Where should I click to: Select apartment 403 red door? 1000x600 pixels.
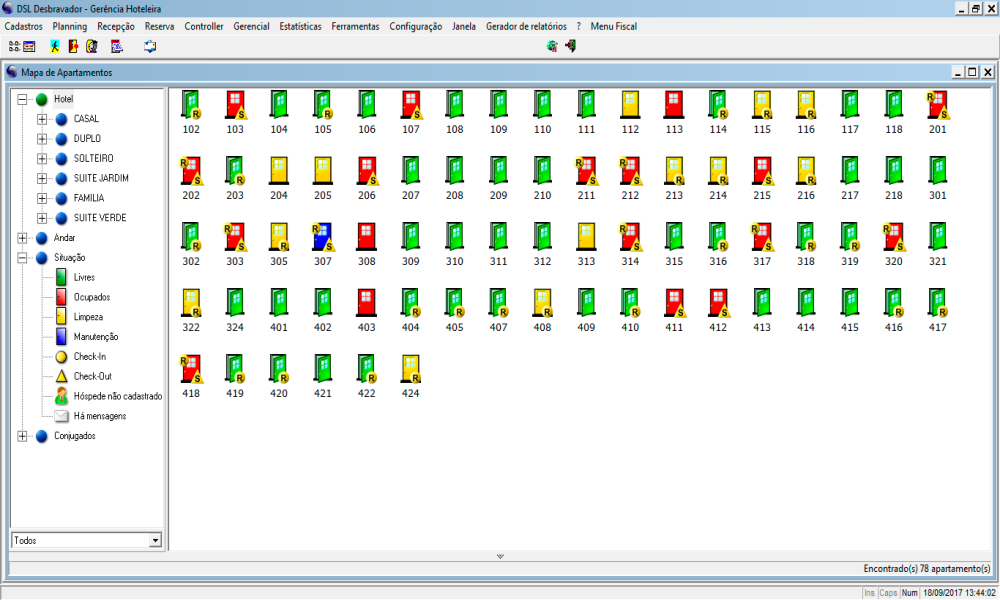point(367,303)
